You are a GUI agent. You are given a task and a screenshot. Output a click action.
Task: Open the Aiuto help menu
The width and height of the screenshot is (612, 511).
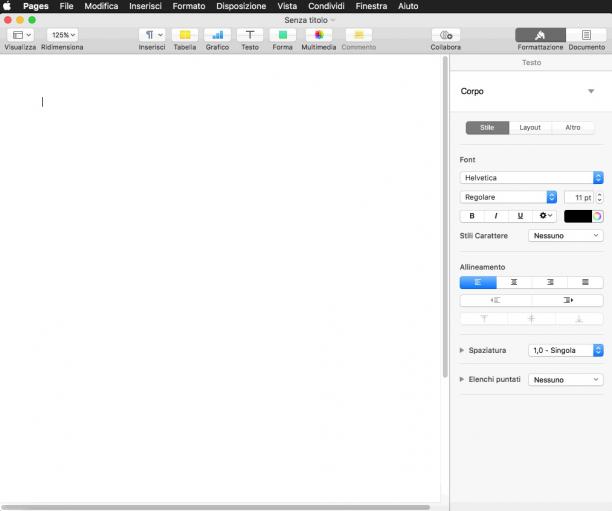(408, 6)
